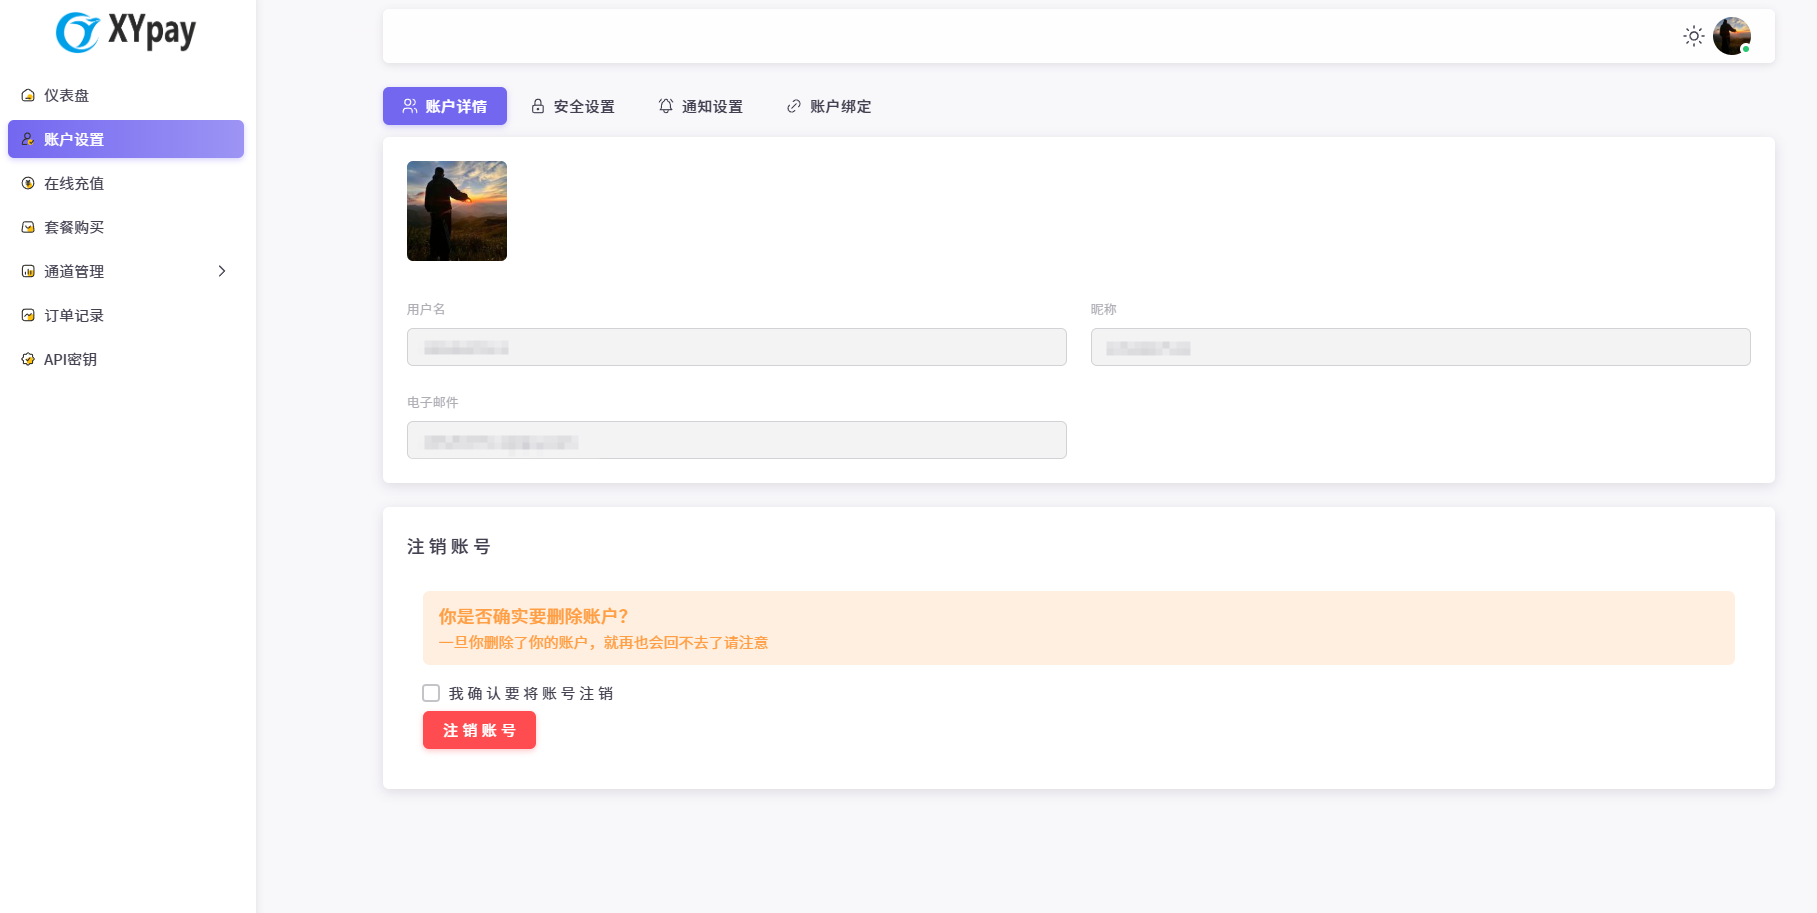Viewport: 1817px width, 913px height.
Task: Open the 仪表盘 dashboard from sidebar
Action: [66, 95]
